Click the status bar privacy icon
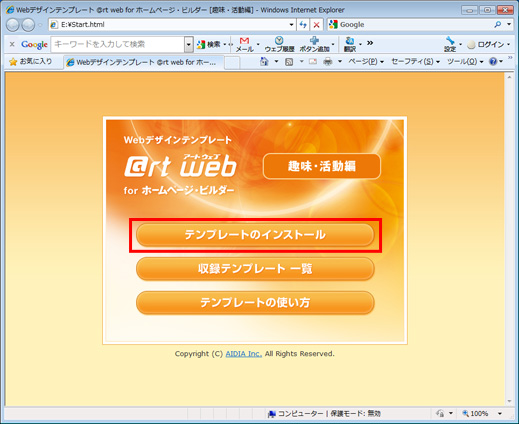The width and height of the screenshot is (519, 424). point(440,414)
